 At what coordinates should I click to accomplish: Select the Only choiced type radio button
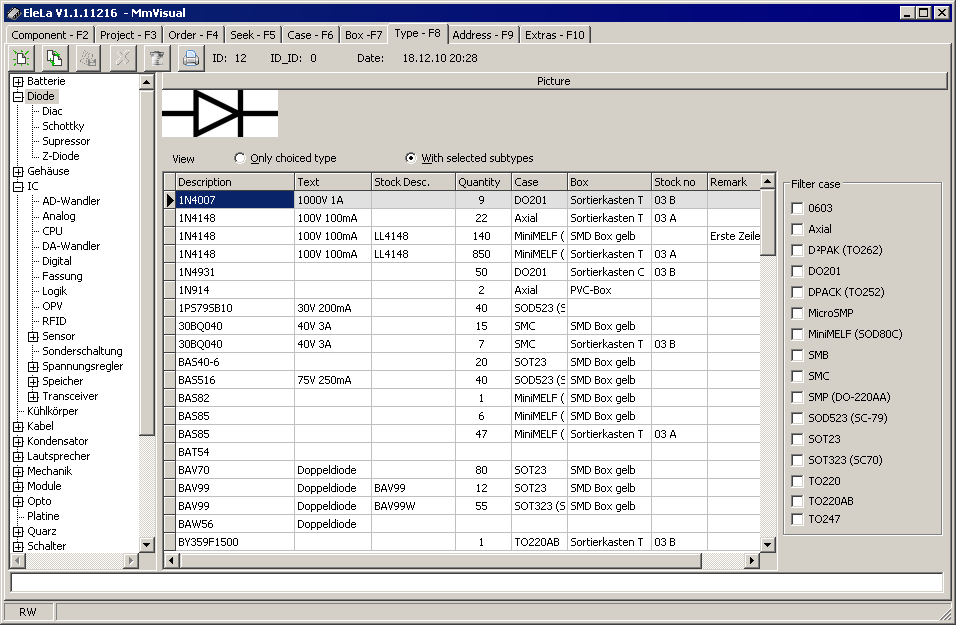tap(240, 158)
